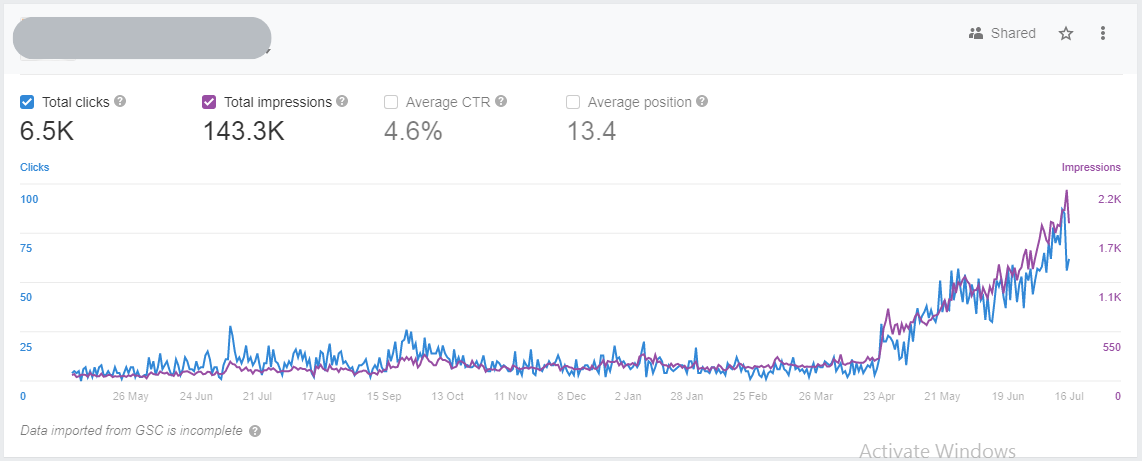1142x461 pixels.
Task: Click the 24 Jun date label
Action: 196,396
